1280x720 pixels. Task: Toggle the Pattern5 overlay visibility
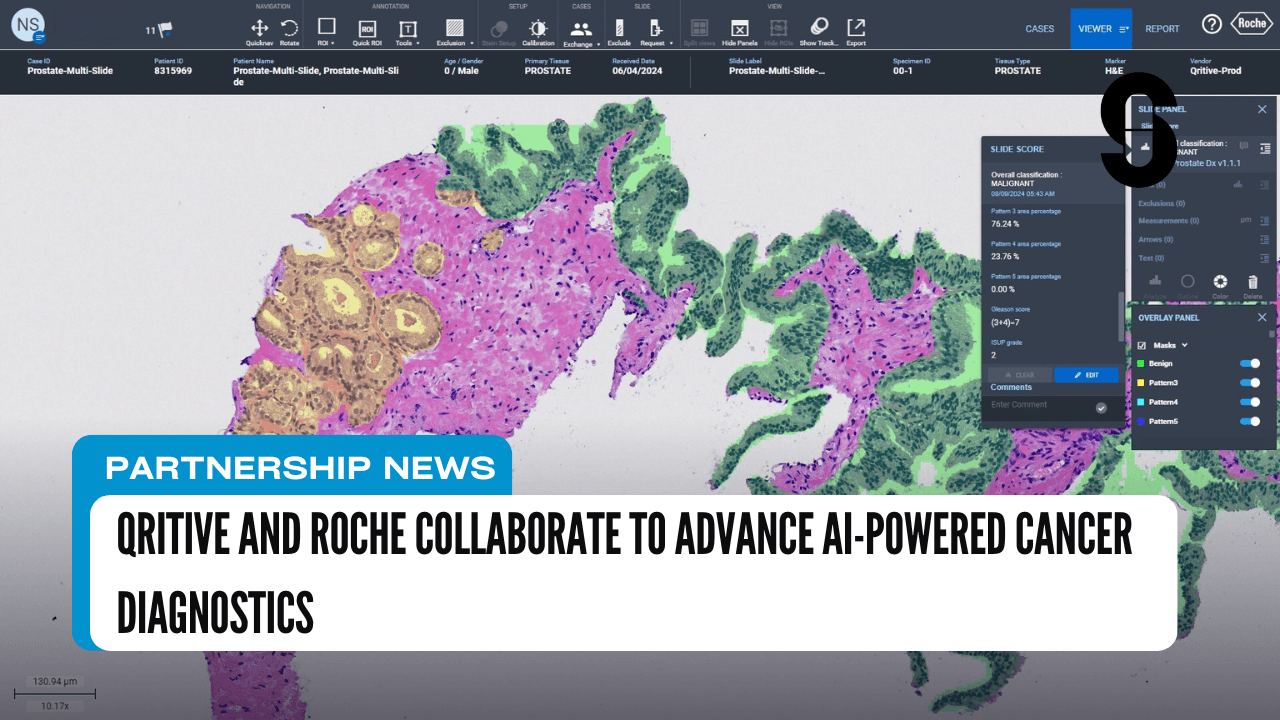click(x=1249, y=421)
